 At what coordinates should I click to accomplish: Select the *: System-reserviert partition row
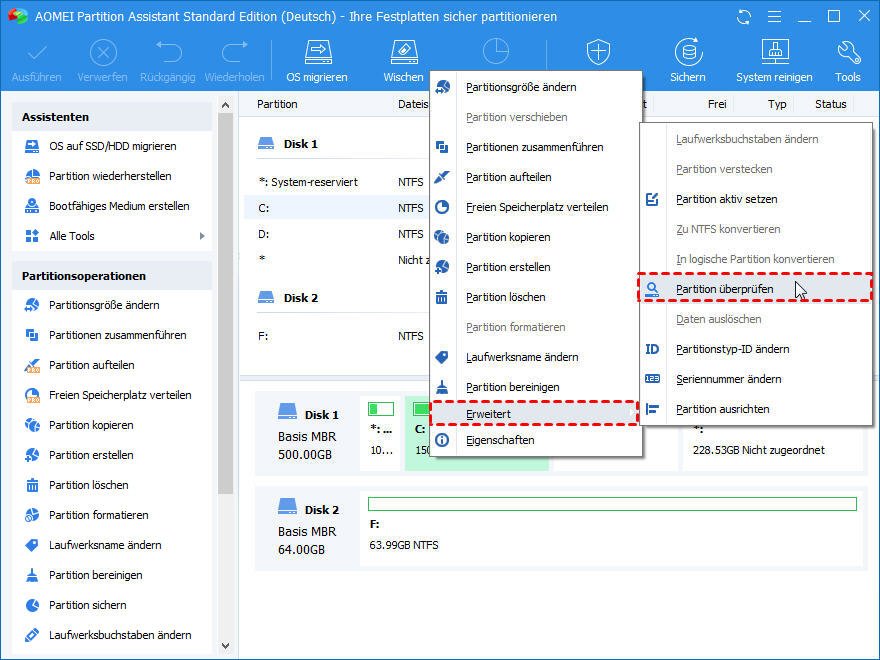coord(337,182)
